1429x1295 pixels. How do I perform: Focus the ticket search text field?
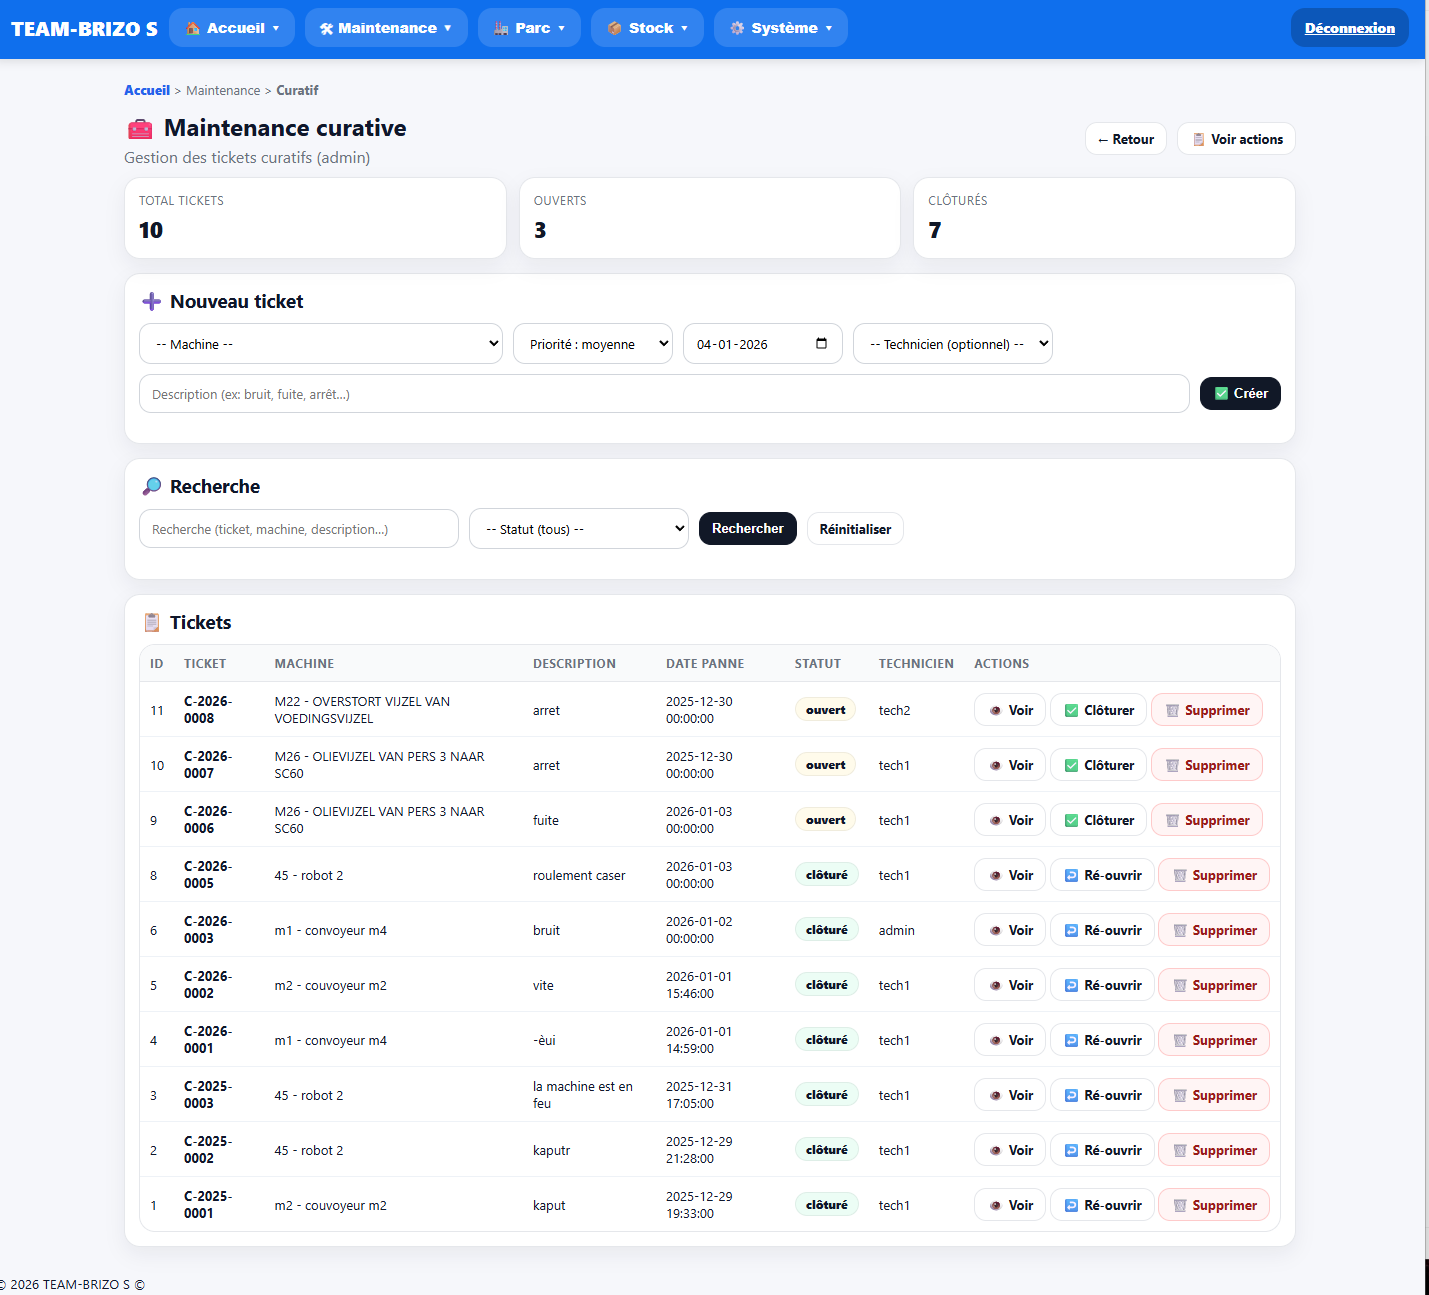pyautogui.click(x=299, y=529)
